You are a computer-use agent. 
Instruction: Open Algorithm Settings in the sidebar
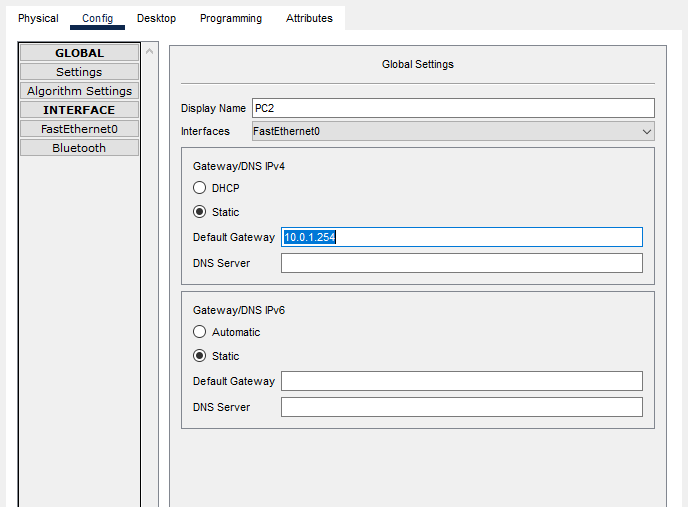[79, 91]
